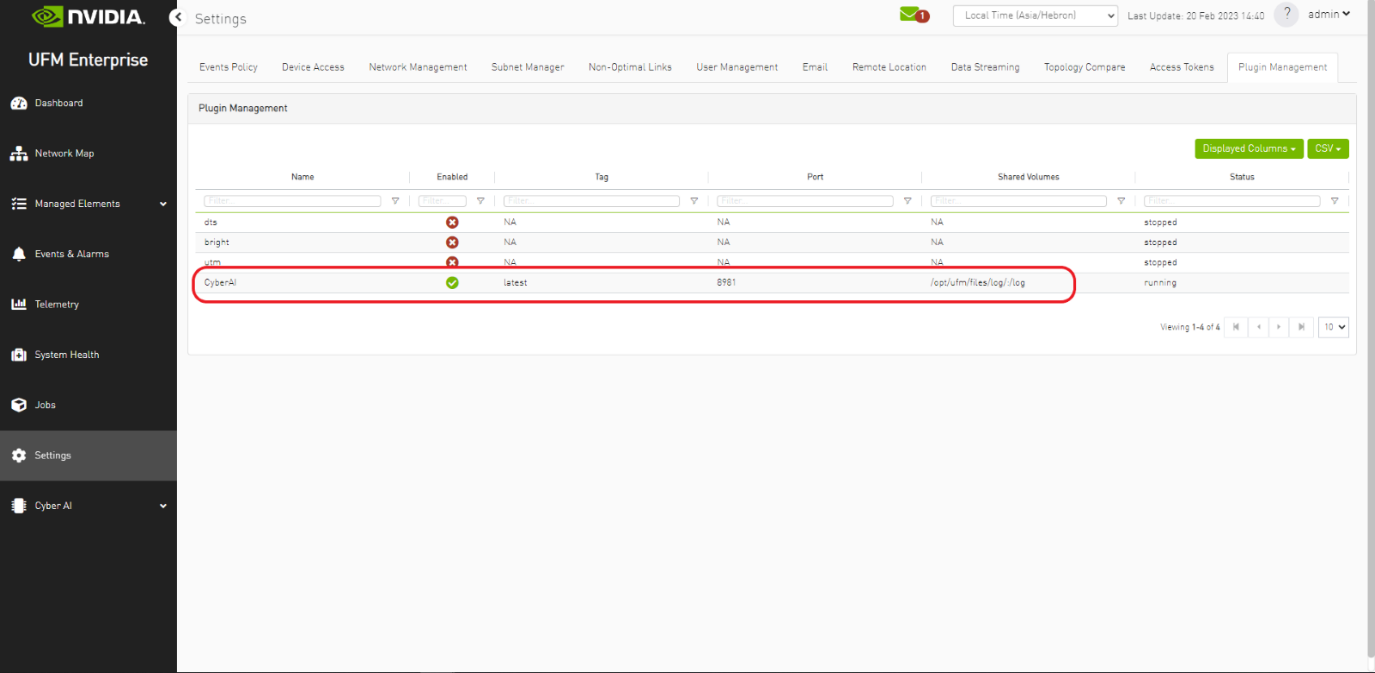Collapse the sidebar using the arrow icon
This screenshot has width=1375, height=673.
(x=177, y=17)
